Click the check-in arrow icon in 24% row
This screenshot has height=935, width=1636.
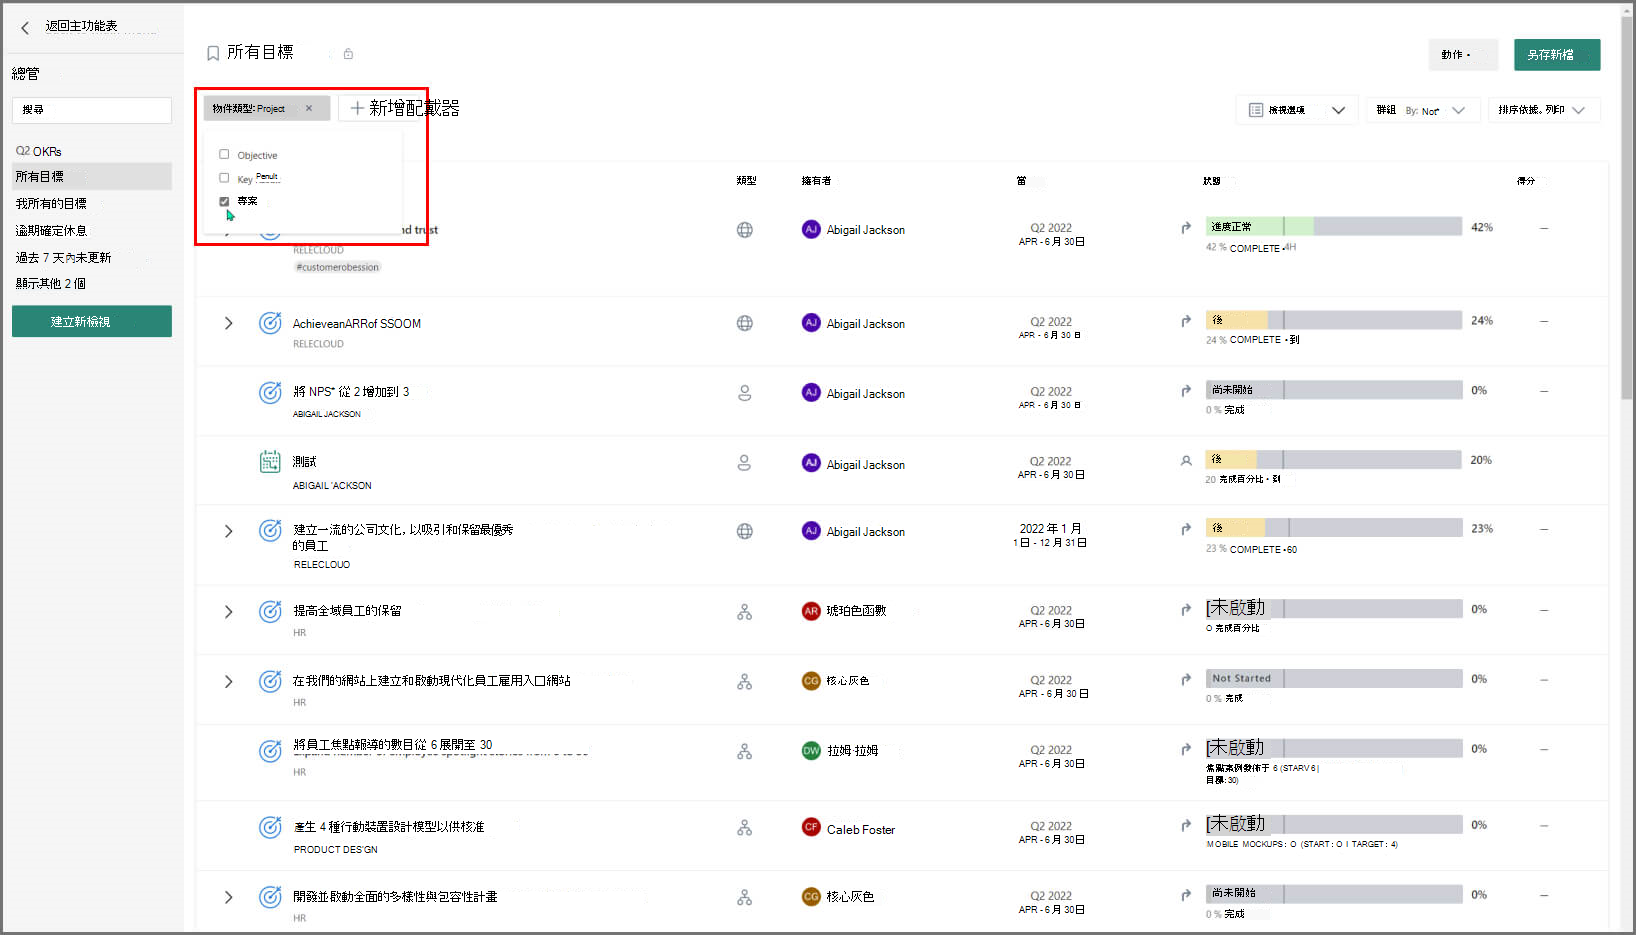(1186, 321)
